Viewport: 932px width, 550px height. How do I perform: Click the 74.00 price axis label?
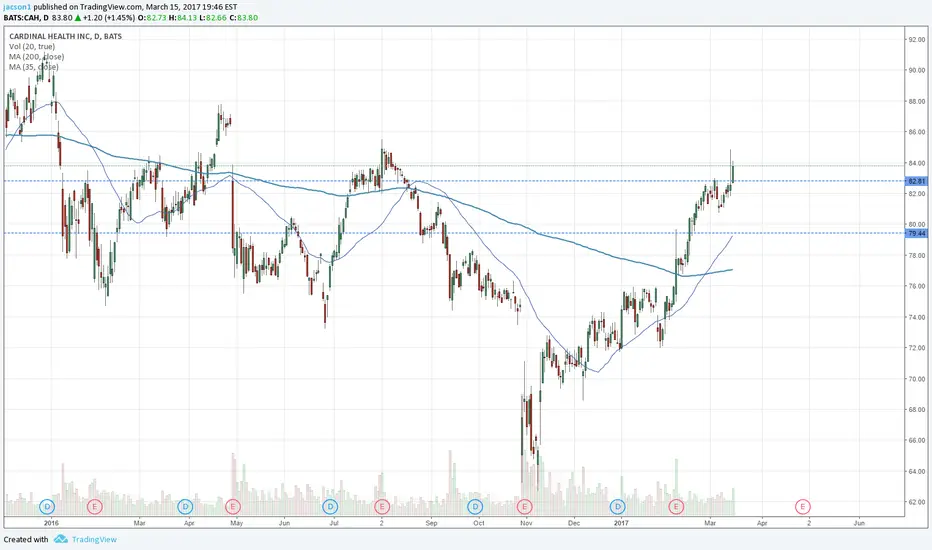[x=916, y=318]
